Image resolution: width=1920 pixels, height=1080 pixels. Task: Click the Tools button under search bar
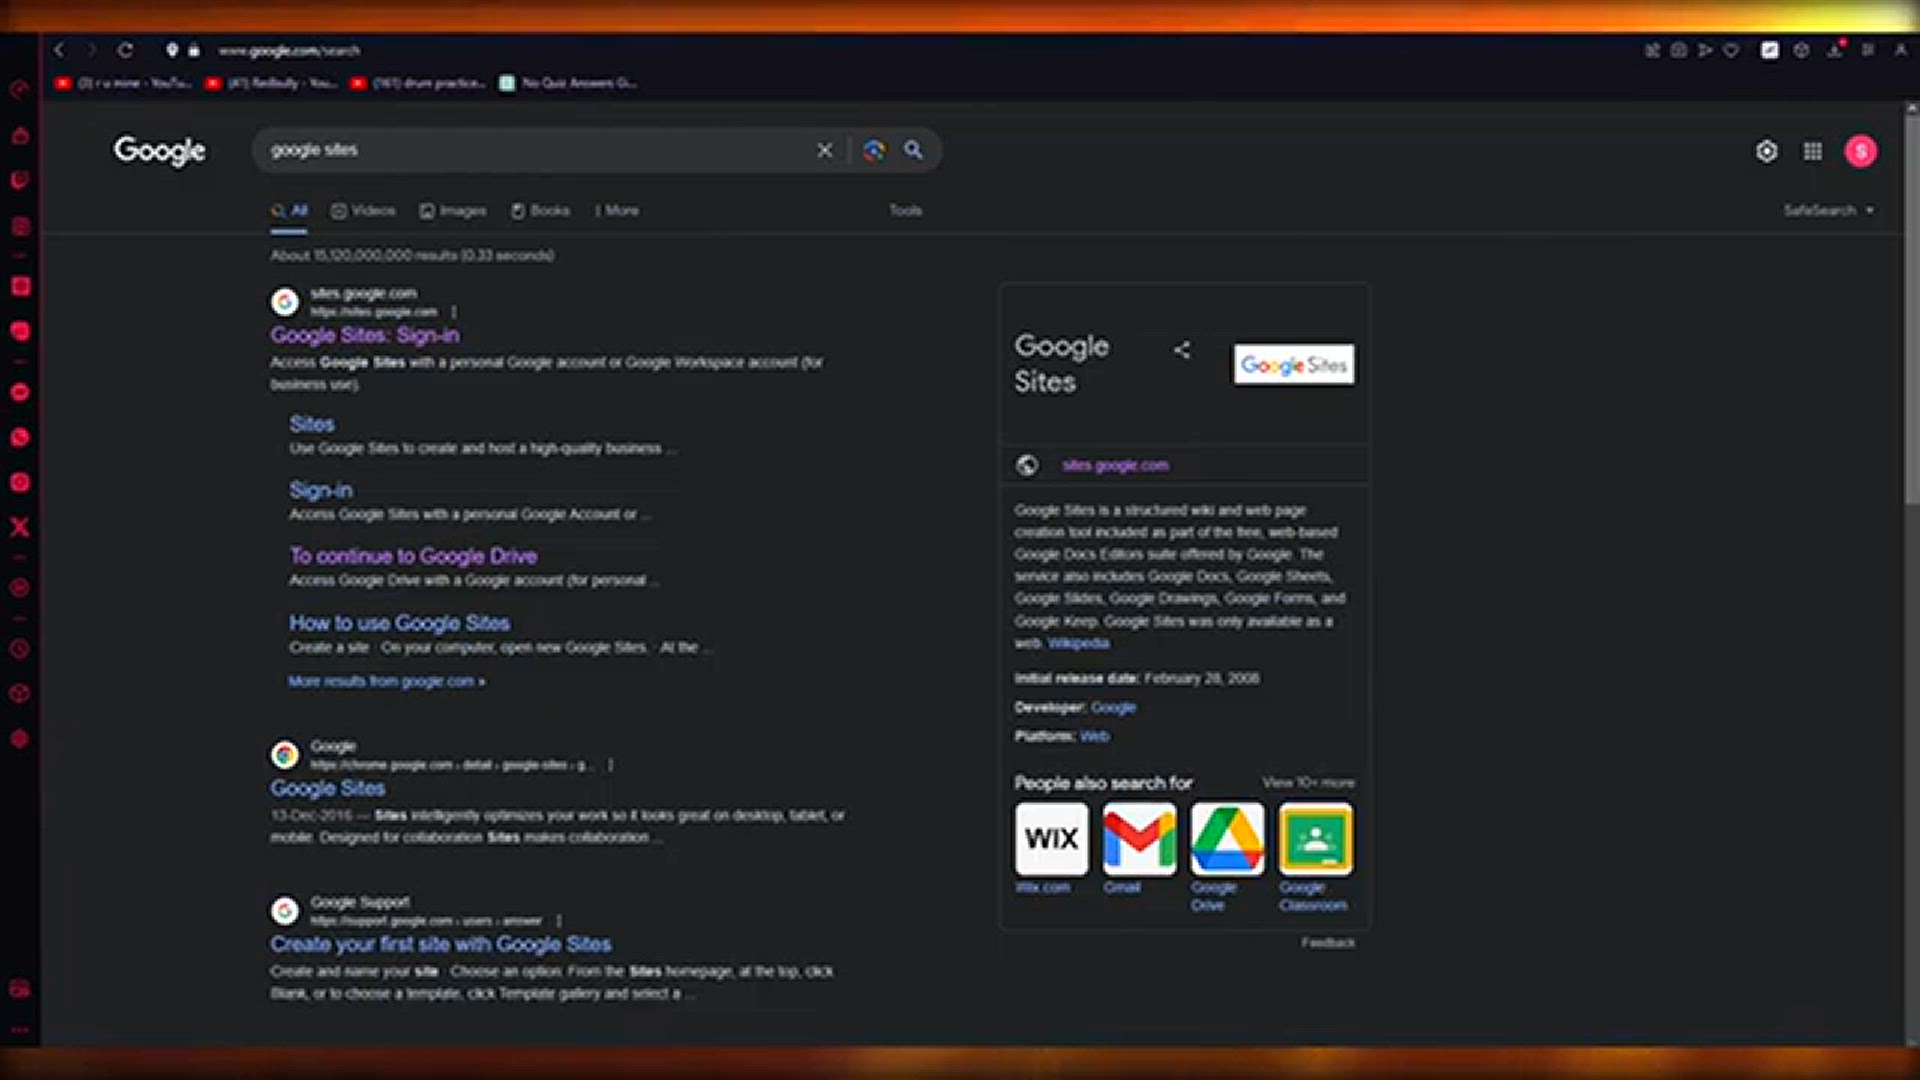(x=905, y=210)
